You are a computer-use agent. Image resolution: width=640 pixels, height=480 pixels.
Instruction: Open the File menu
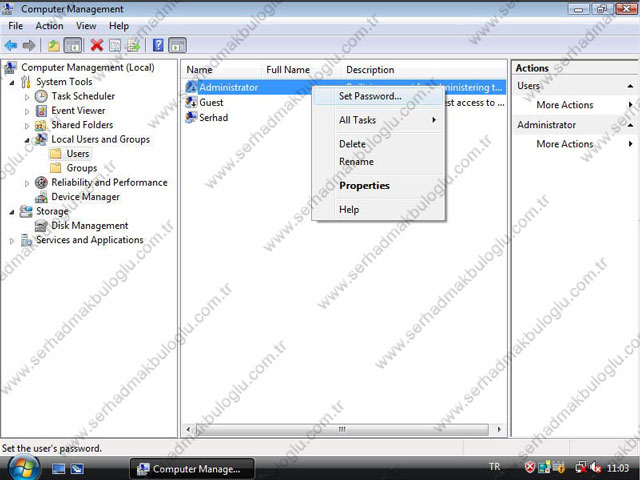click(x=16, y=26)
